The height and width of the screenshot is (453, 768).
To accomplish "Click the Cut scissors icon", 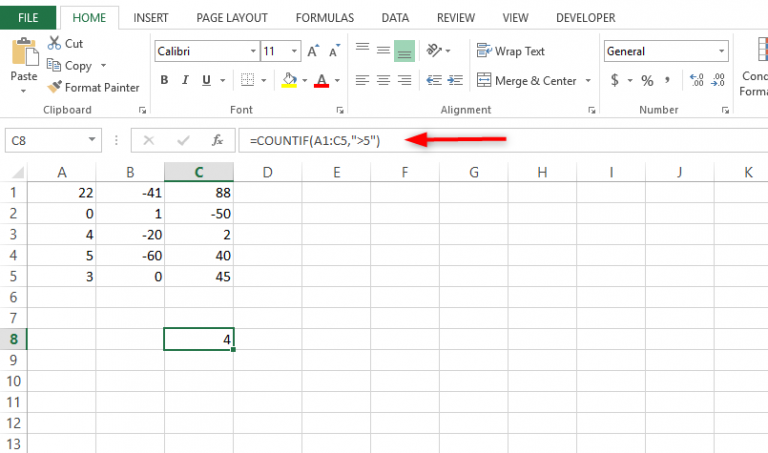I will point(55,43).
